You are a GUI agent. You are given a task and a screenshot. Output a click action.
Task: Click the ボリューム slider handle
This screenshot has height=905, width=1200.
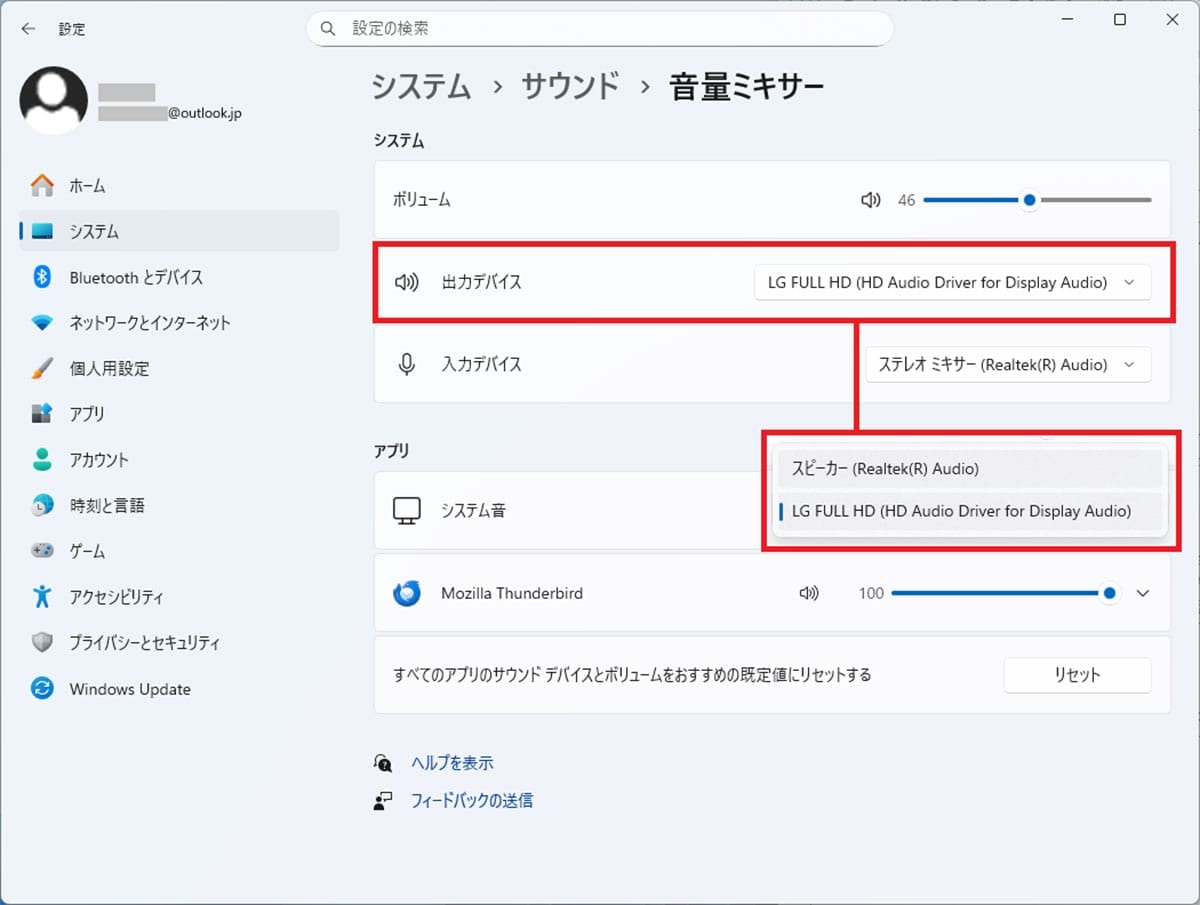[1029, 200]
